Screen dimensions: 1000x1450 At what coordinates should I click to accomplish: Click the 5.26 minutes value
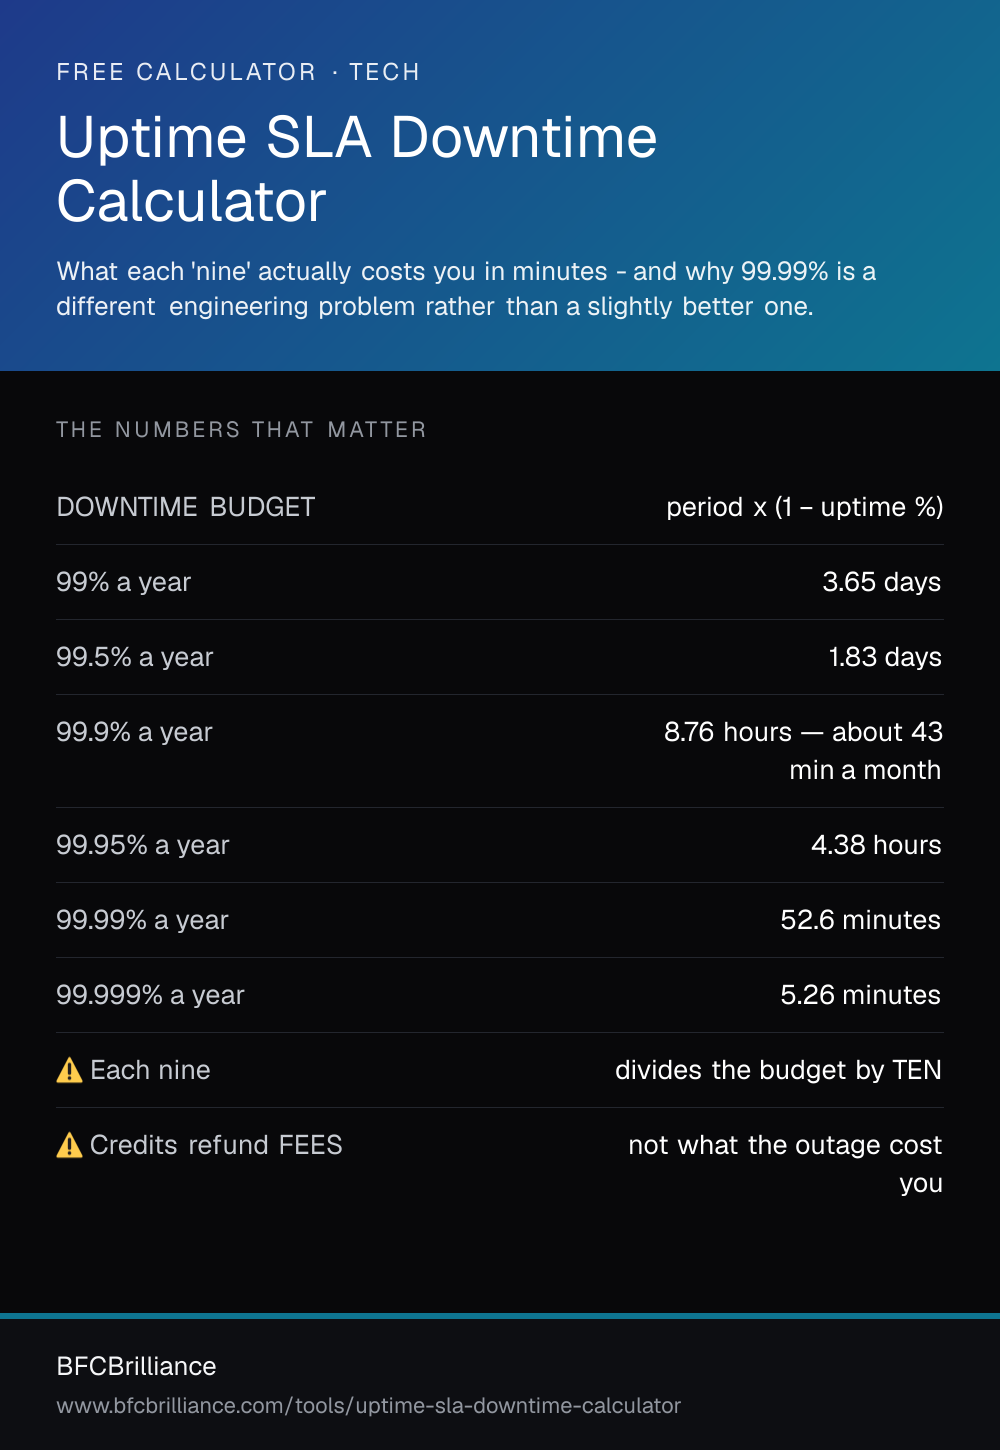tap(860, 995)
